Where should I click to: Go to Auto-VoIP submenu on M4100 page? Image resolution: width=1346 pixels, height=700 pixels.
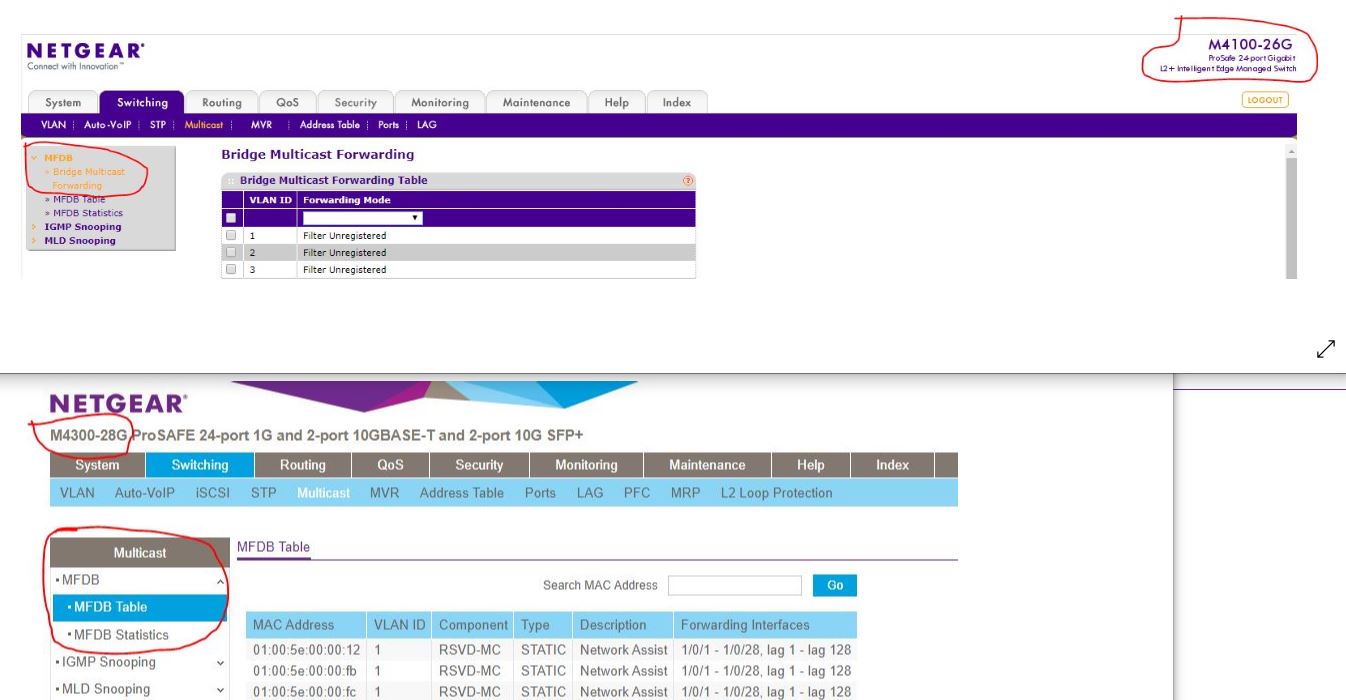106,125
